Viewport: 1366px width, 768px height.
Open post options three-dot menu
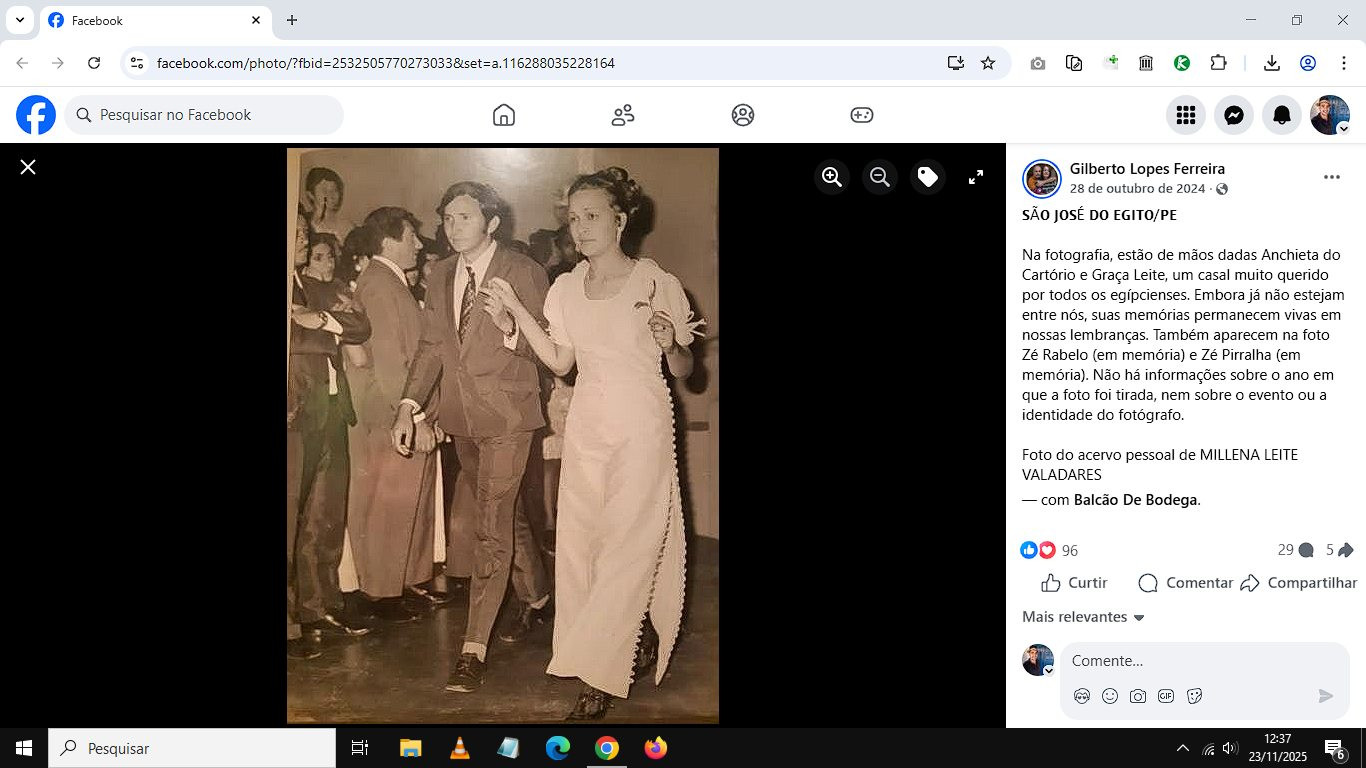point(1331,177)
